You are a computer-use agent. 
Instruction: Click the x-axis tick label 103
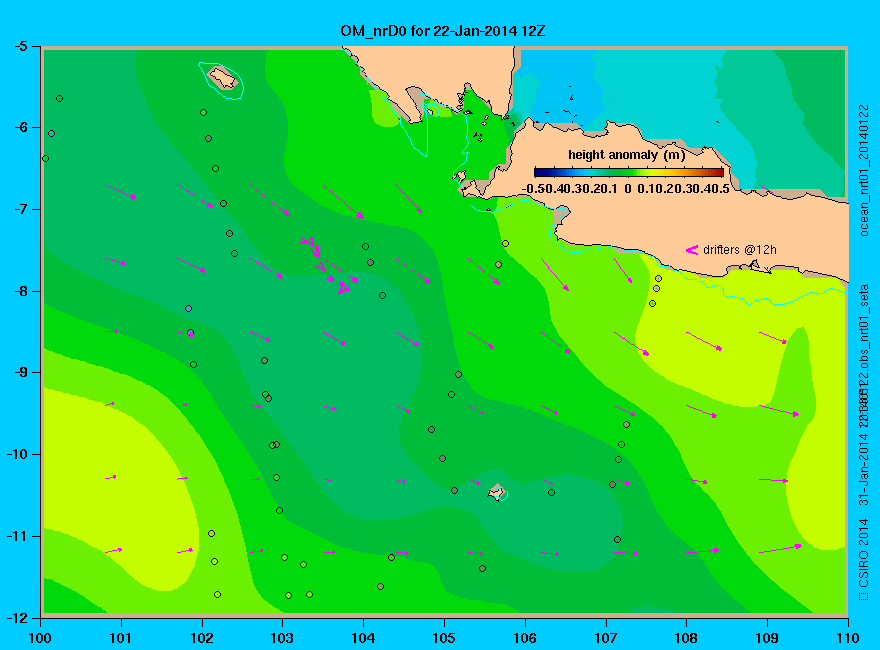click(282, 638)
